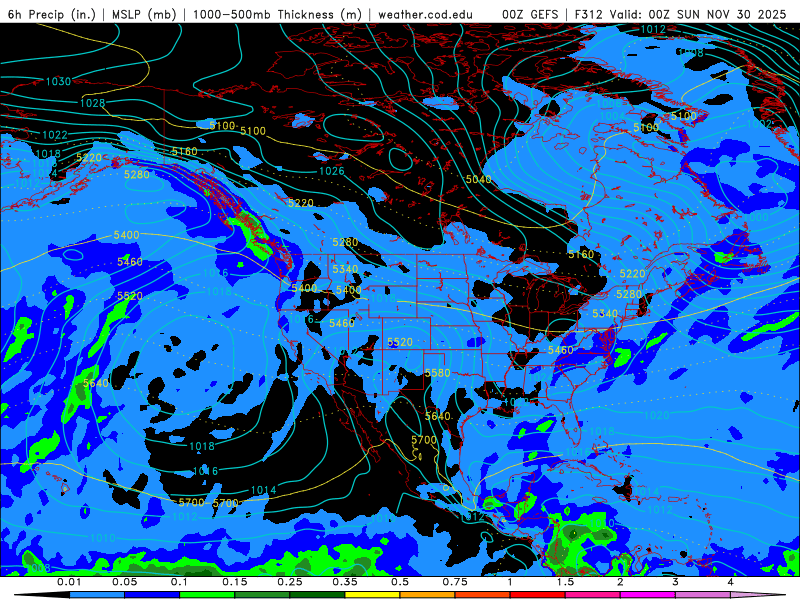Click the 1030 isobar label
Screen dimensions: 800x600
(x=58, y=82)
